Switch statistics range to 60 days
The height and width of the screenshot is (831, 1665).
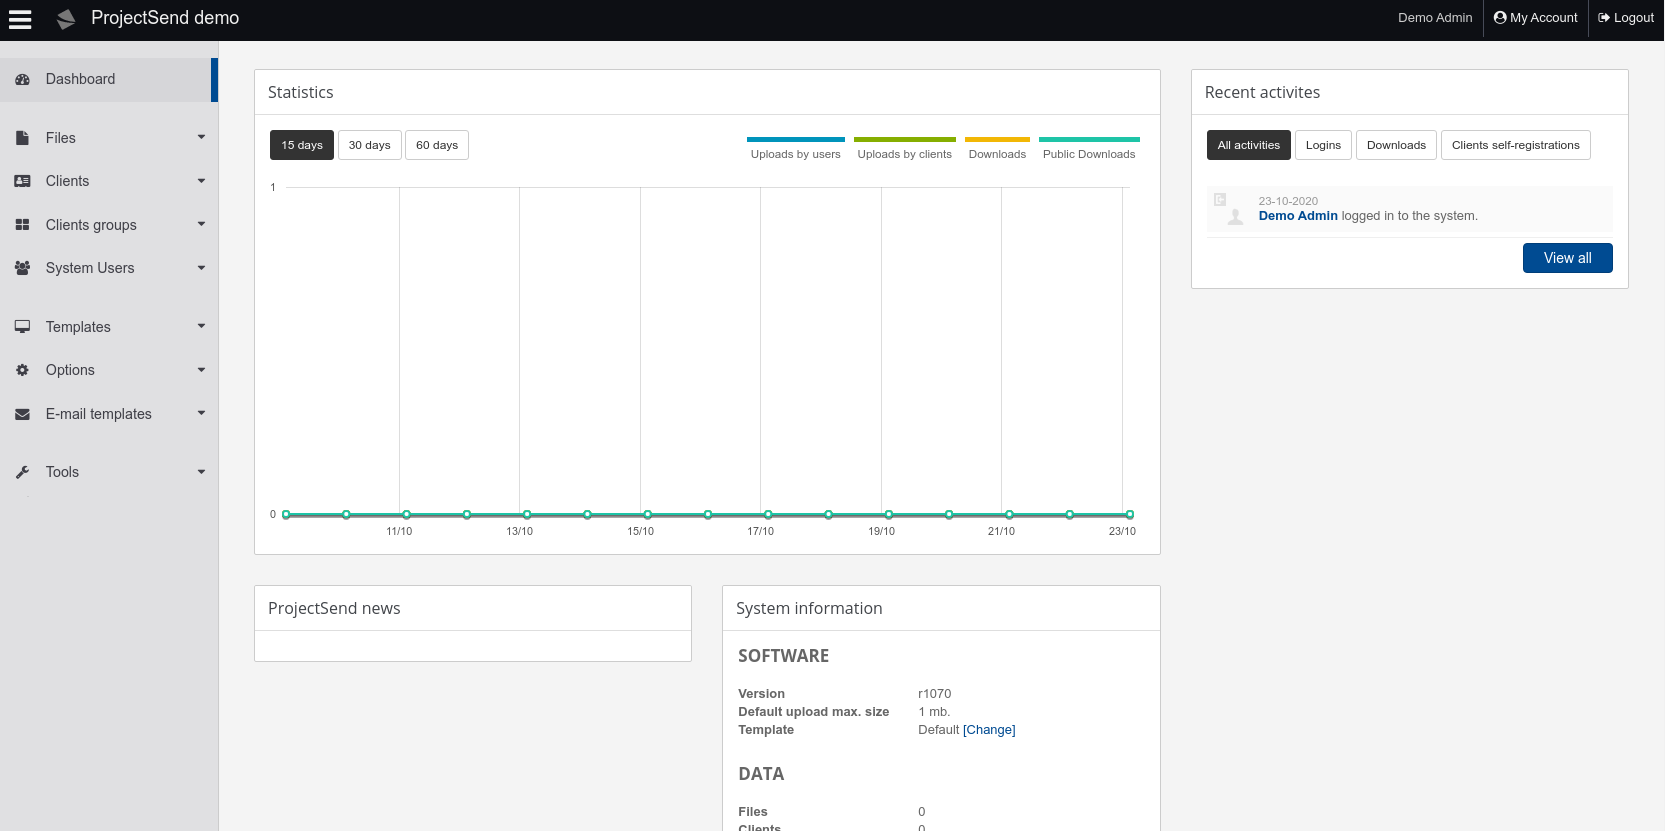[437, 145]
